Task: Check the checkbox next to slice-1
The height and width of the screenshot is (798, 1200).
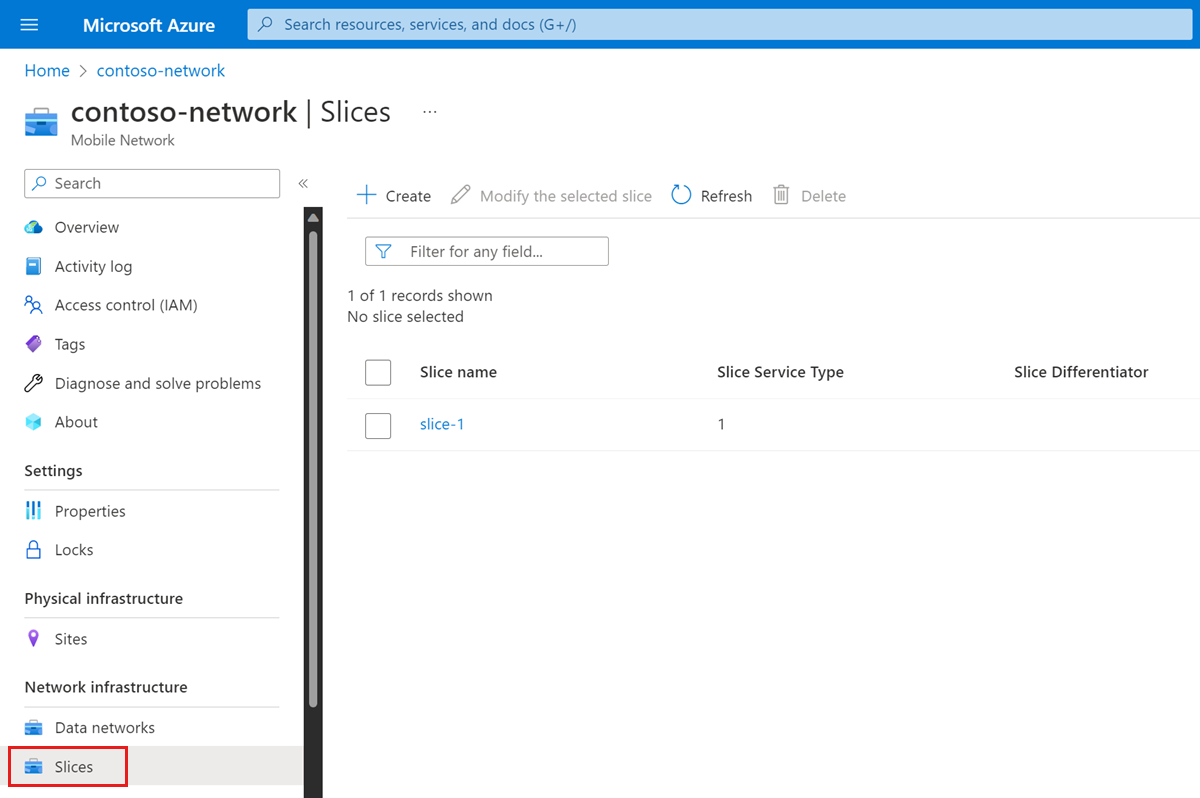Action: [x=378, y=425]
